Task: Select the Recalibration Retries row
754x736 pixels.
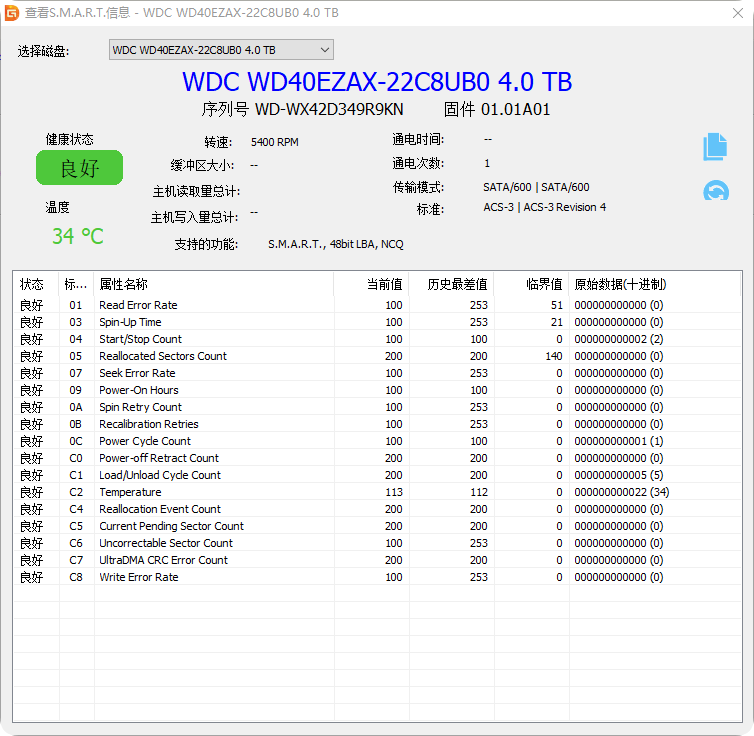Action: [x=377, y=424]
